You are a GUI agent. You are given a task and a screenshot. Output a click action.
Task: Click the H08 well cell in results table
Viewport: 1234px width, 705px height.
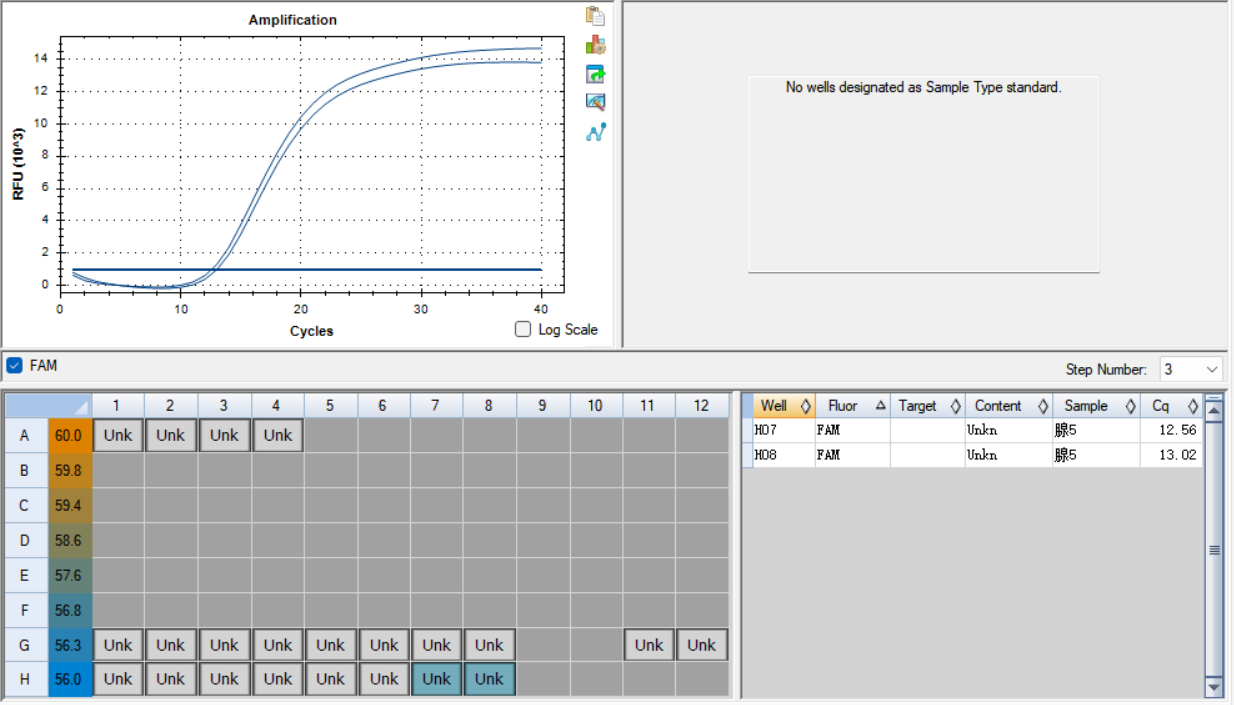785,455
